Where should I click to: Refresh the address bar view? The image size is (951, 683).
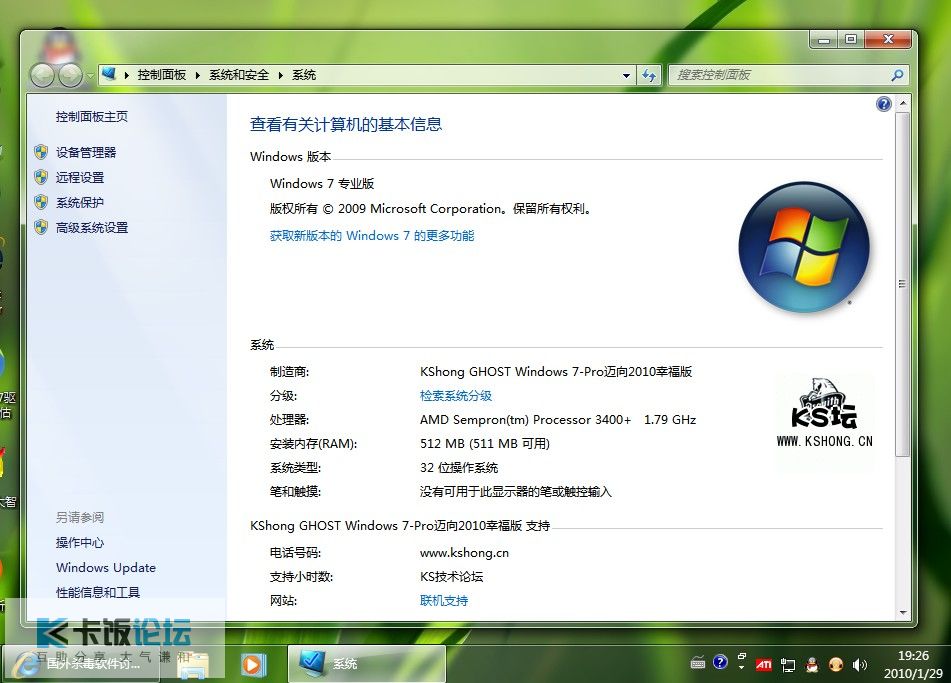pyautogui.click(x=649, y=75)
